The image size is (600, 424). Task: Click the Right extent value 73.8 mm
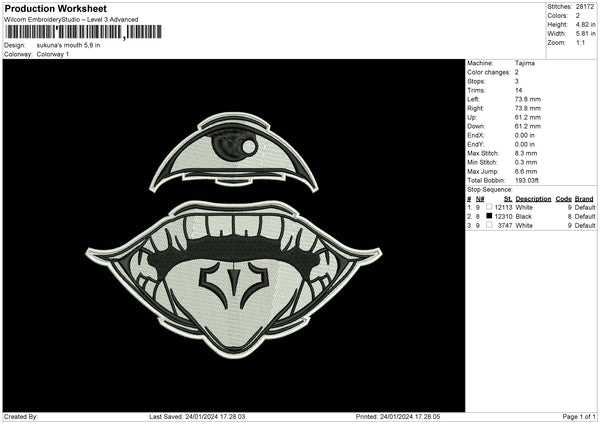click(x=528, y=108)
